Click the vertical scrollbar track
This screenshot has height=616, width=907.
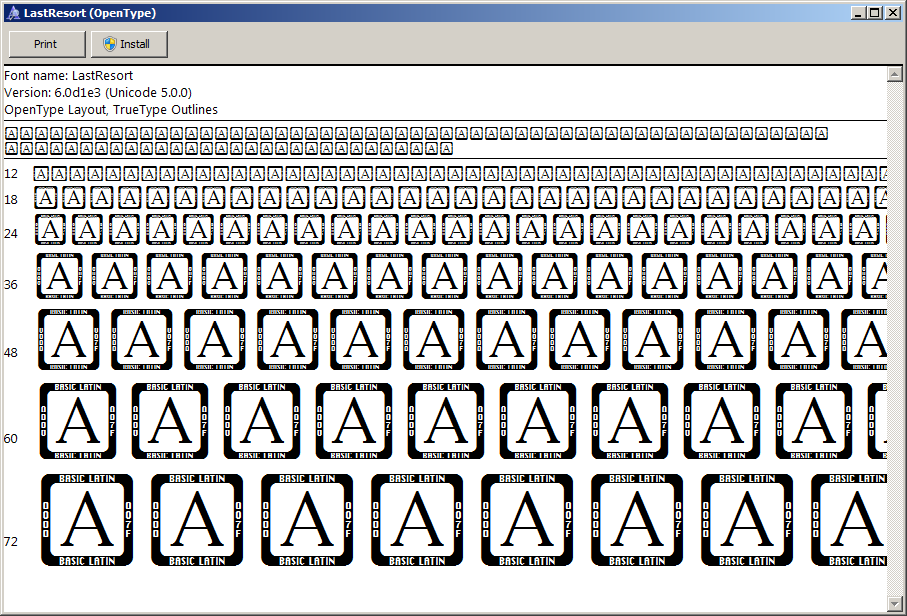[x=894, y=340]
